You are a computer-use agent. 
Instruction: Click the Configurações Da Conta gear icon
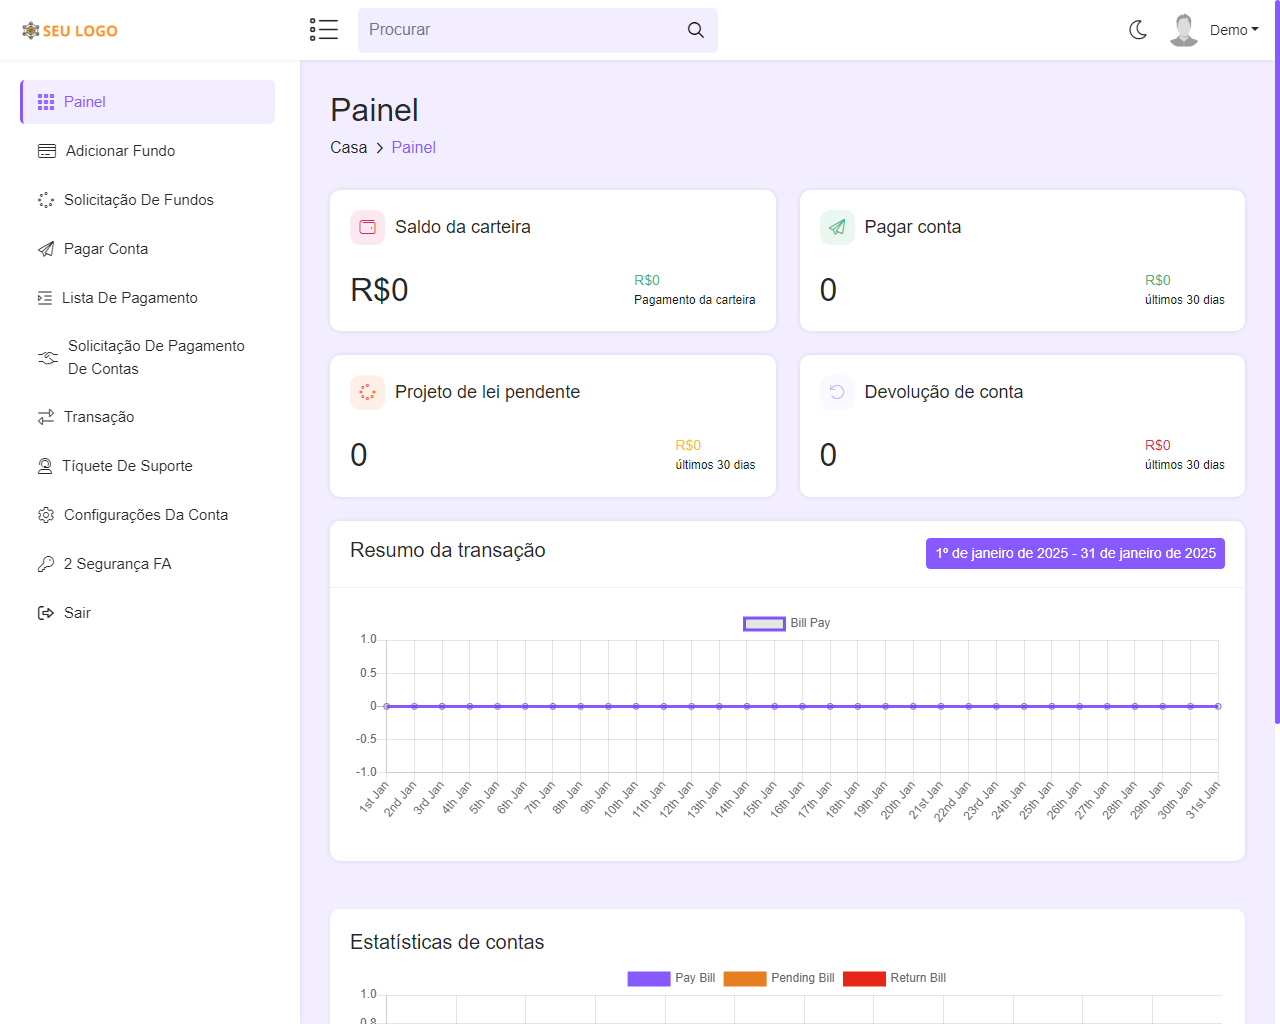tap(46, 515)
